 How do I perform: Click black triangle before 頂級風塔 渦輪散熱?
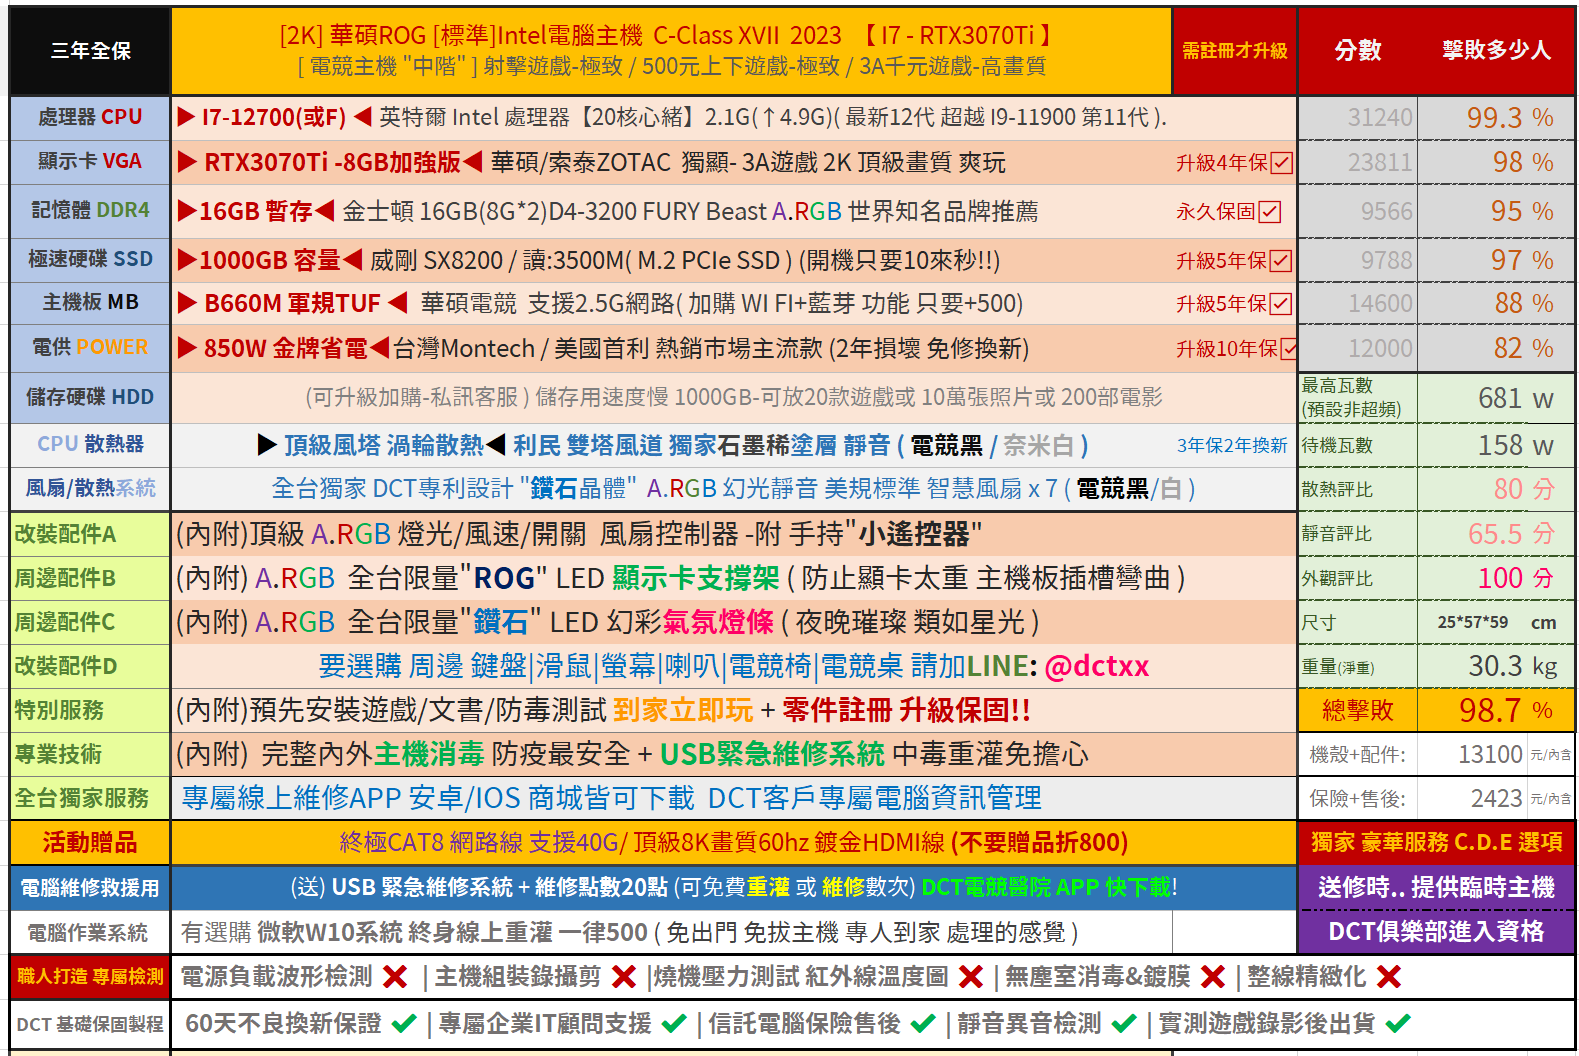[267, 445]
